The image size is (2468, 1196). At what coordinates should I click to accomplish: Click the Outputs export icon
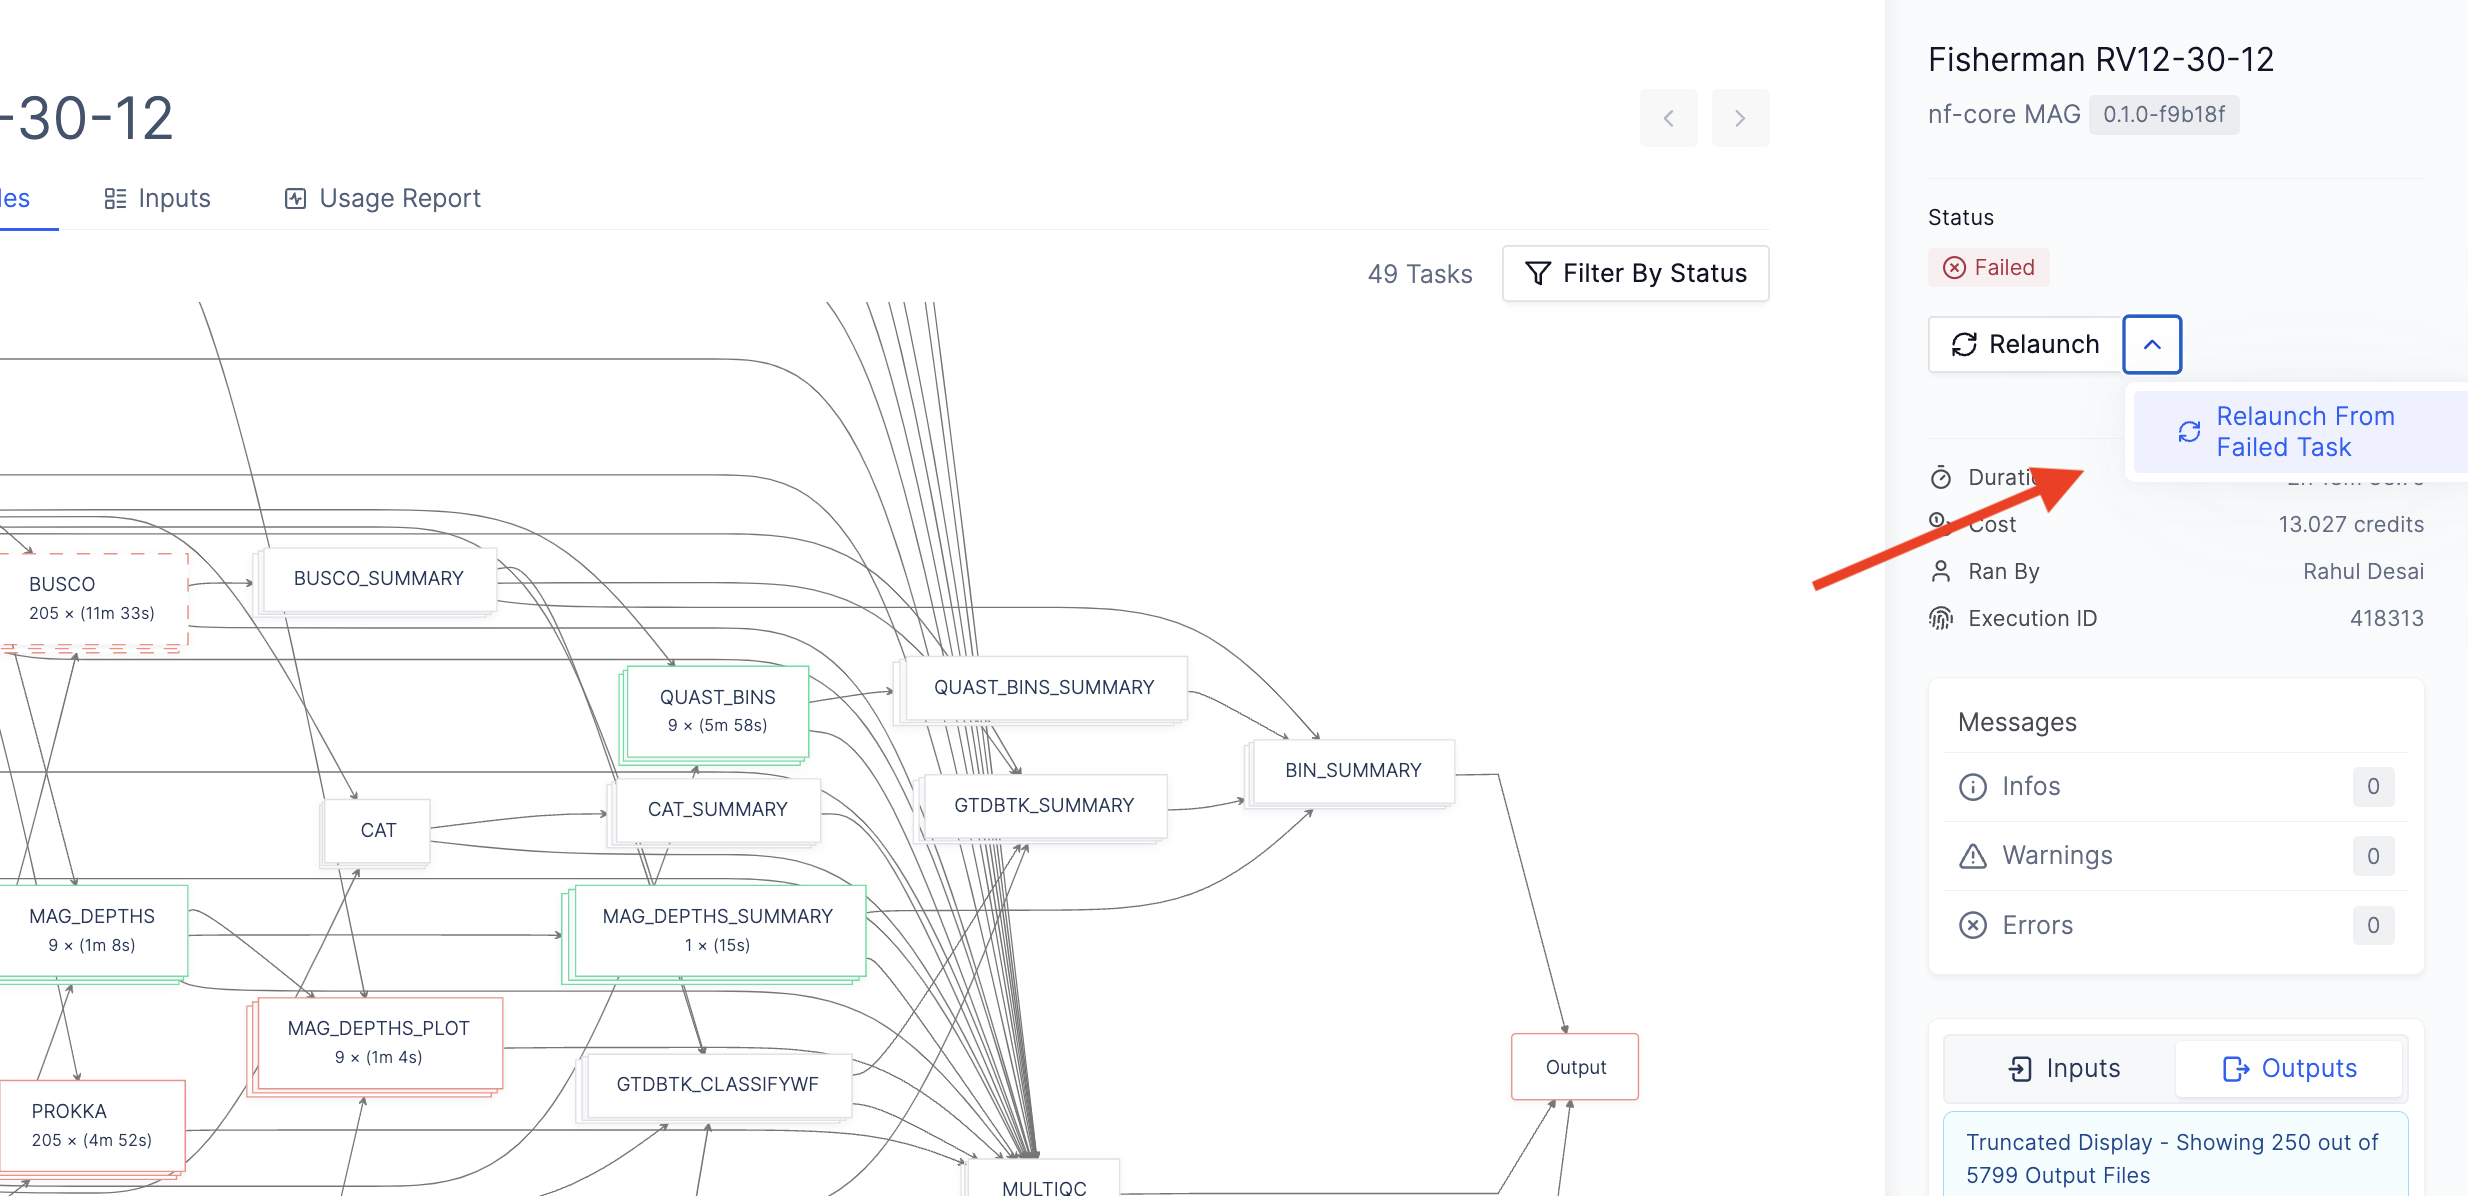point(2235,1068)
